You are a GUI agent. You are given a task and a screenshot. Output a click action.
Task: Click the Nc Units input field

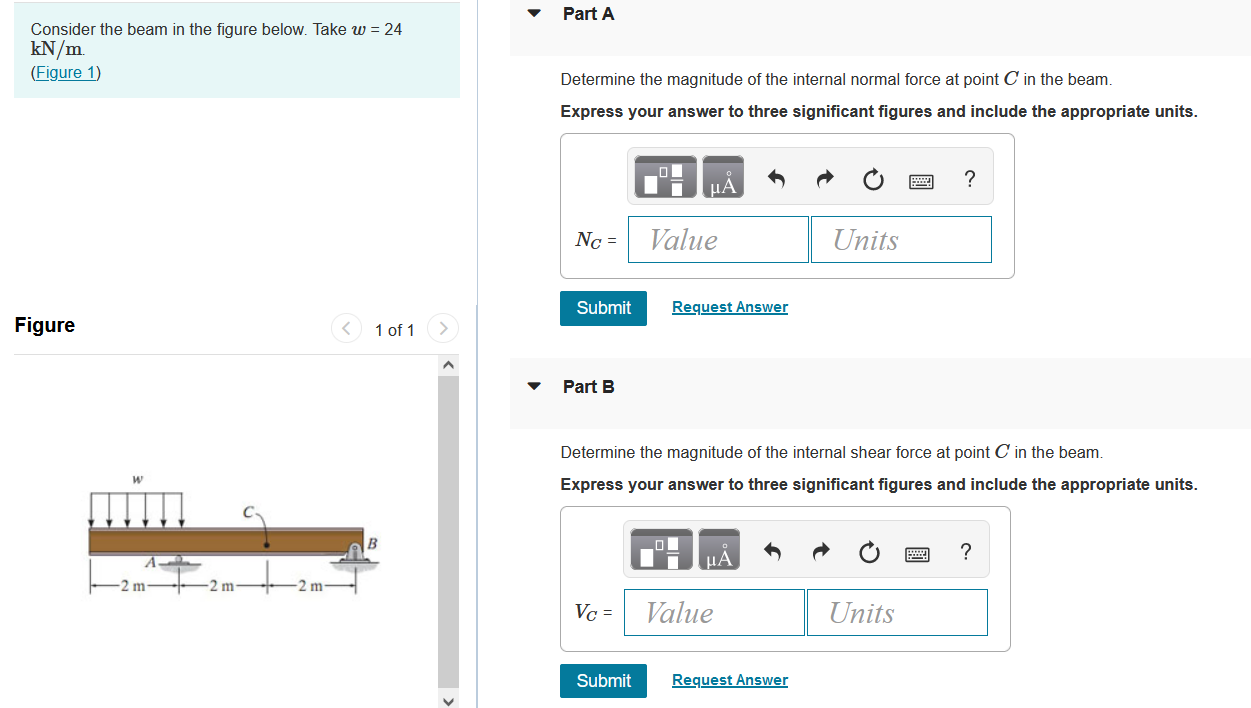(x=901, y=240)
